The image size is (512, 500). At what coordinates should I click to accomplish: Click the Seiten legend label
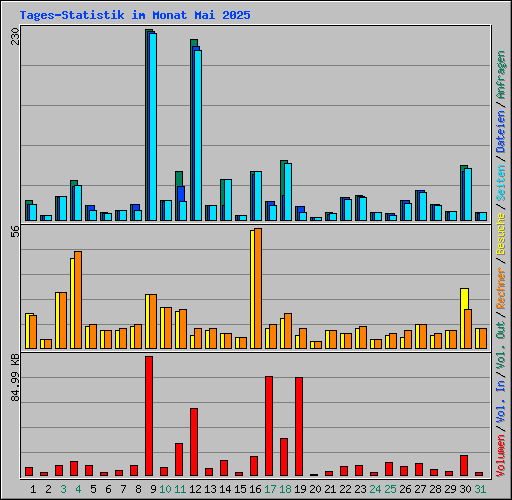[x=501, y=182]
